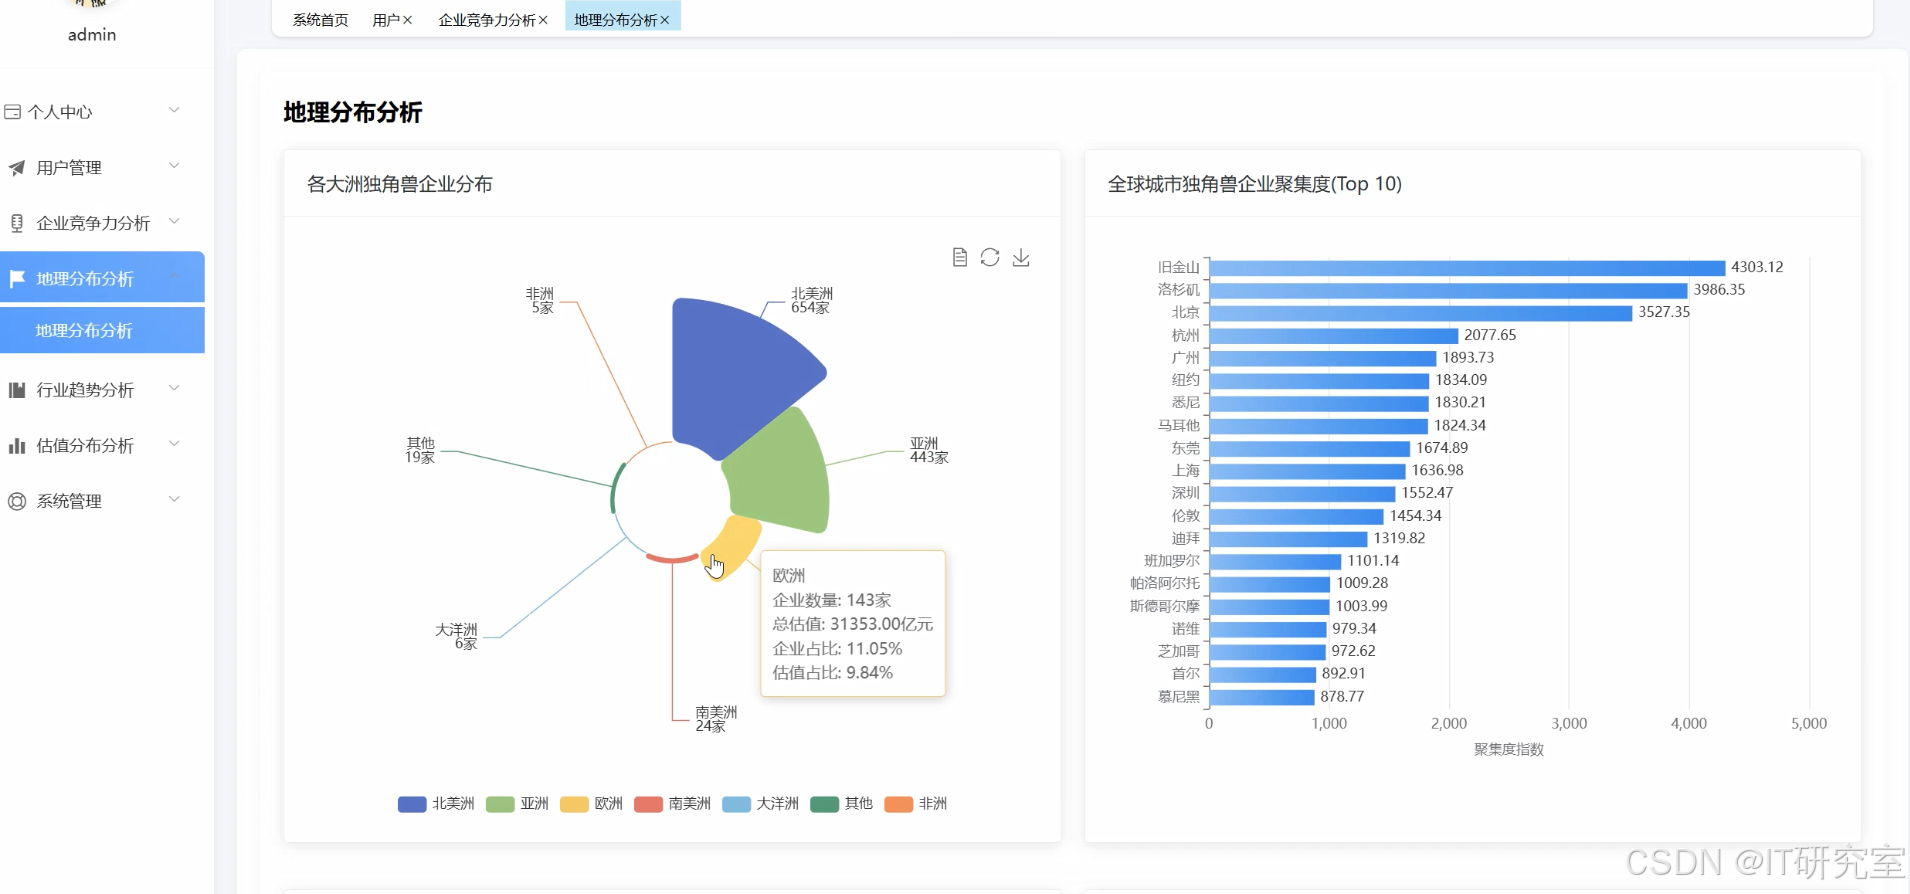Expand the 个人中心 menu chevron
The height and width of the screenshot is (894, 1910).
[x=174, y=110]
